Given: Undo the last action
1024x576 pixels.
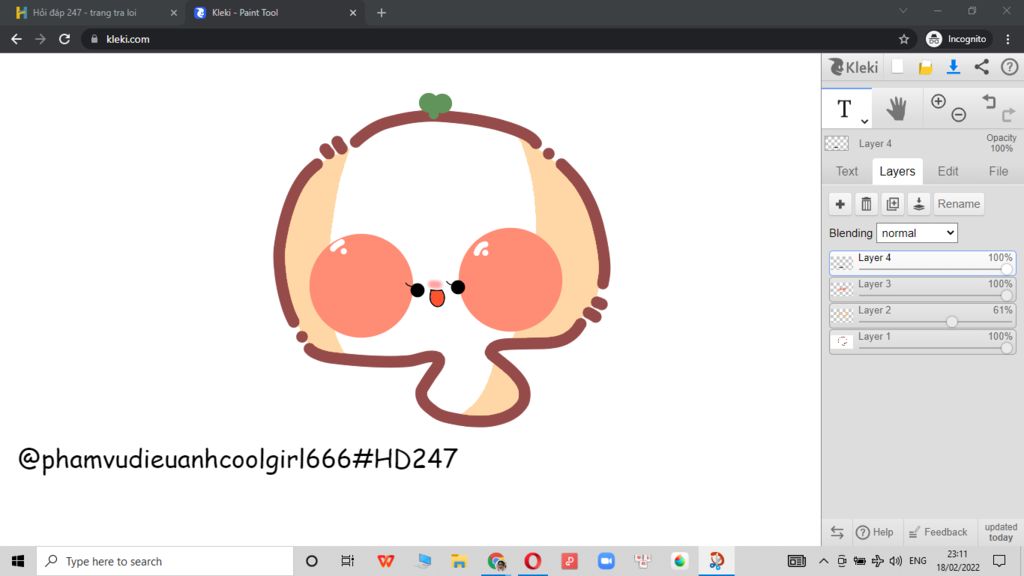Looking at the screenshot, I should click(989, 101).
